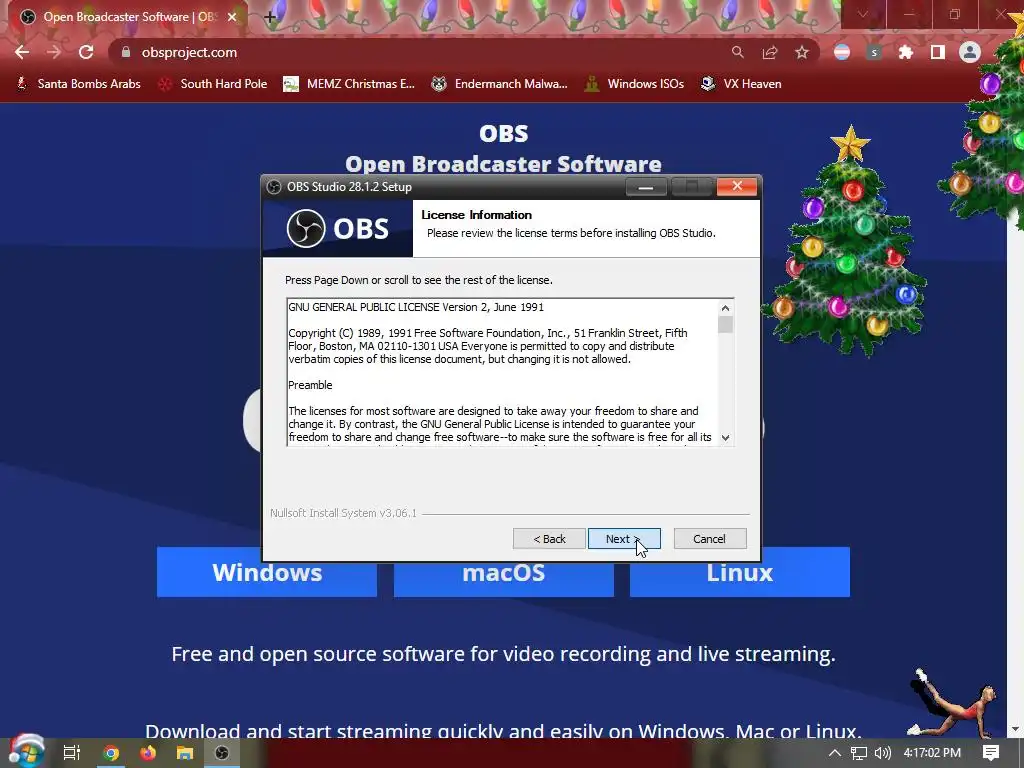Select the OBS installer taskbar icon
Viewport: 1024px width, 768px height.
point(222,753)
